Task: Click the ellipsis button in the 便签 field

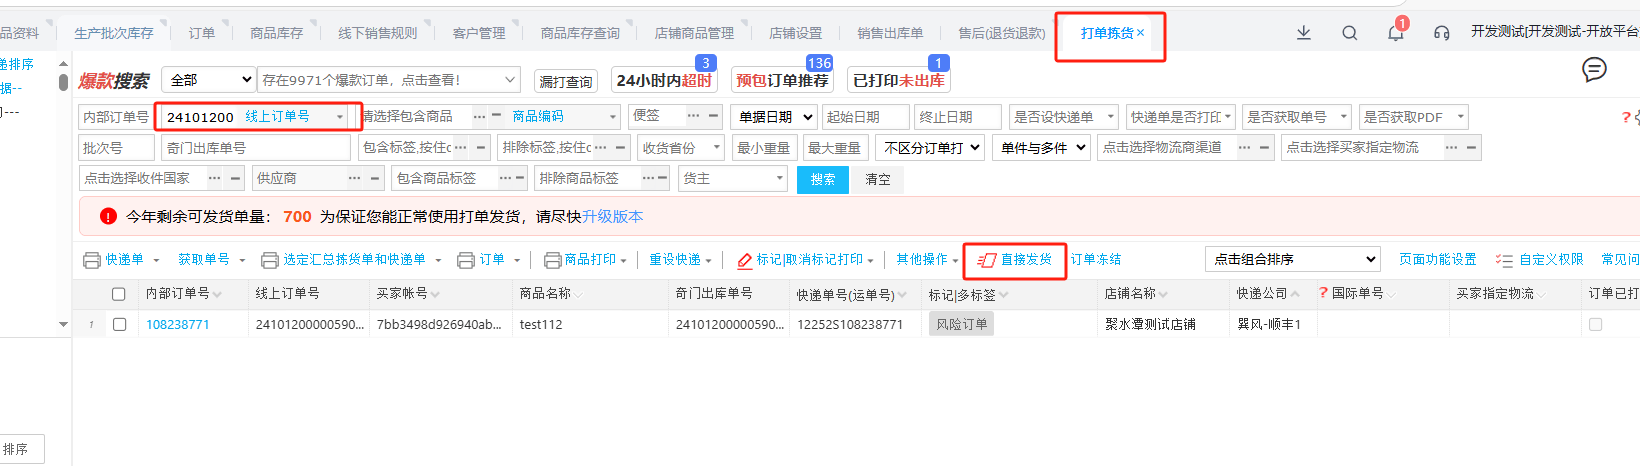Action: (694, 116)
